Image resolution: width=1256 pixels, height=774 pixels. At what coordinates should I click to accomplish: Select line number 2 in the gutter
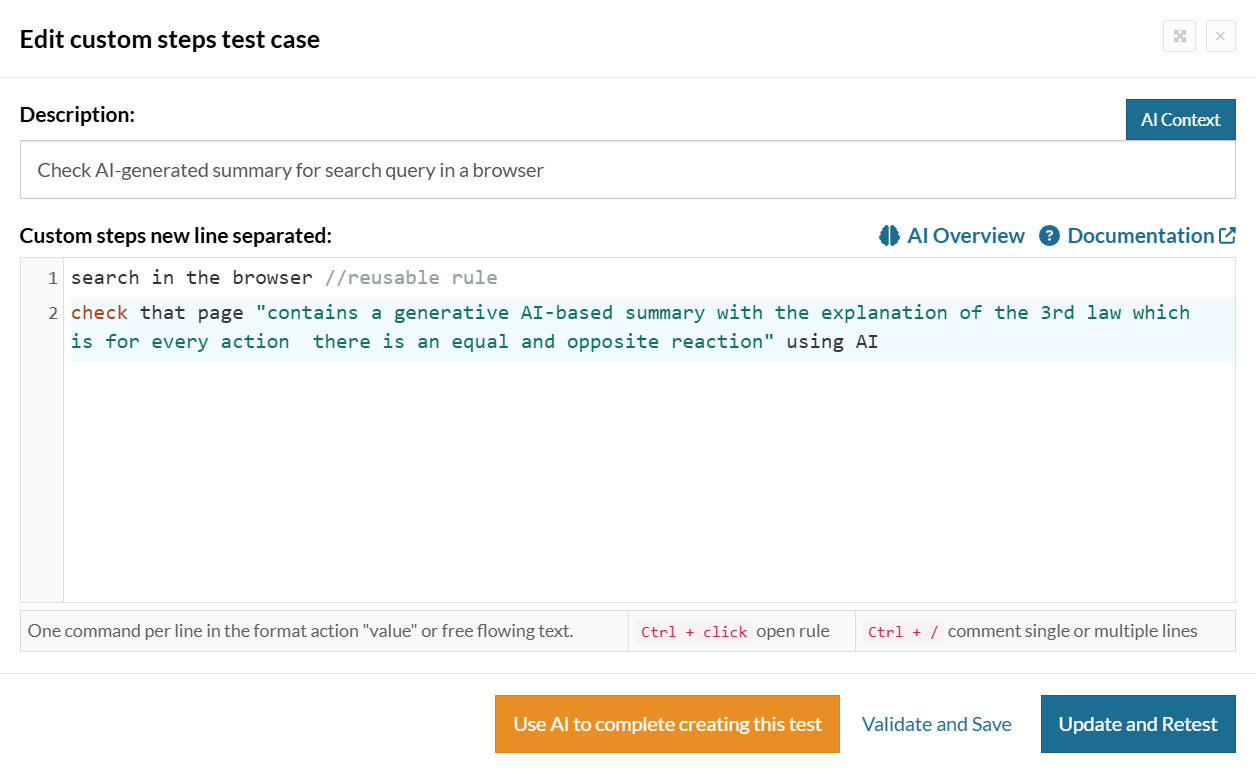point(52,313)
